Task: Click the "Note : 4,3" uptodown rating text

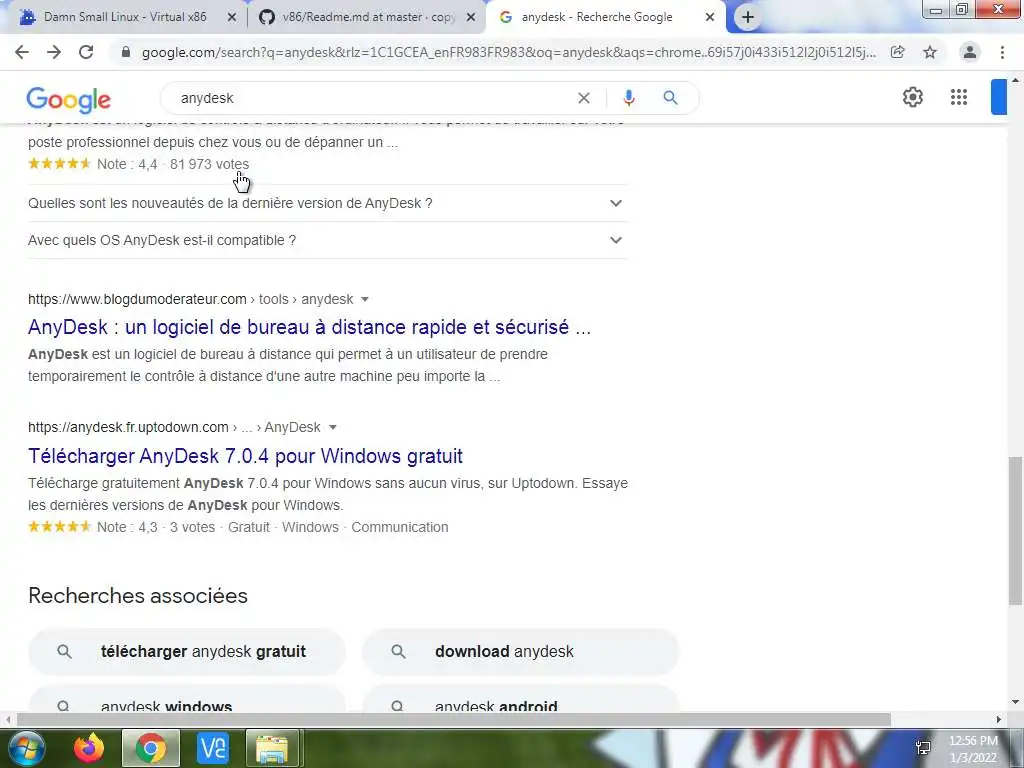Action: [x=127, y=527]
